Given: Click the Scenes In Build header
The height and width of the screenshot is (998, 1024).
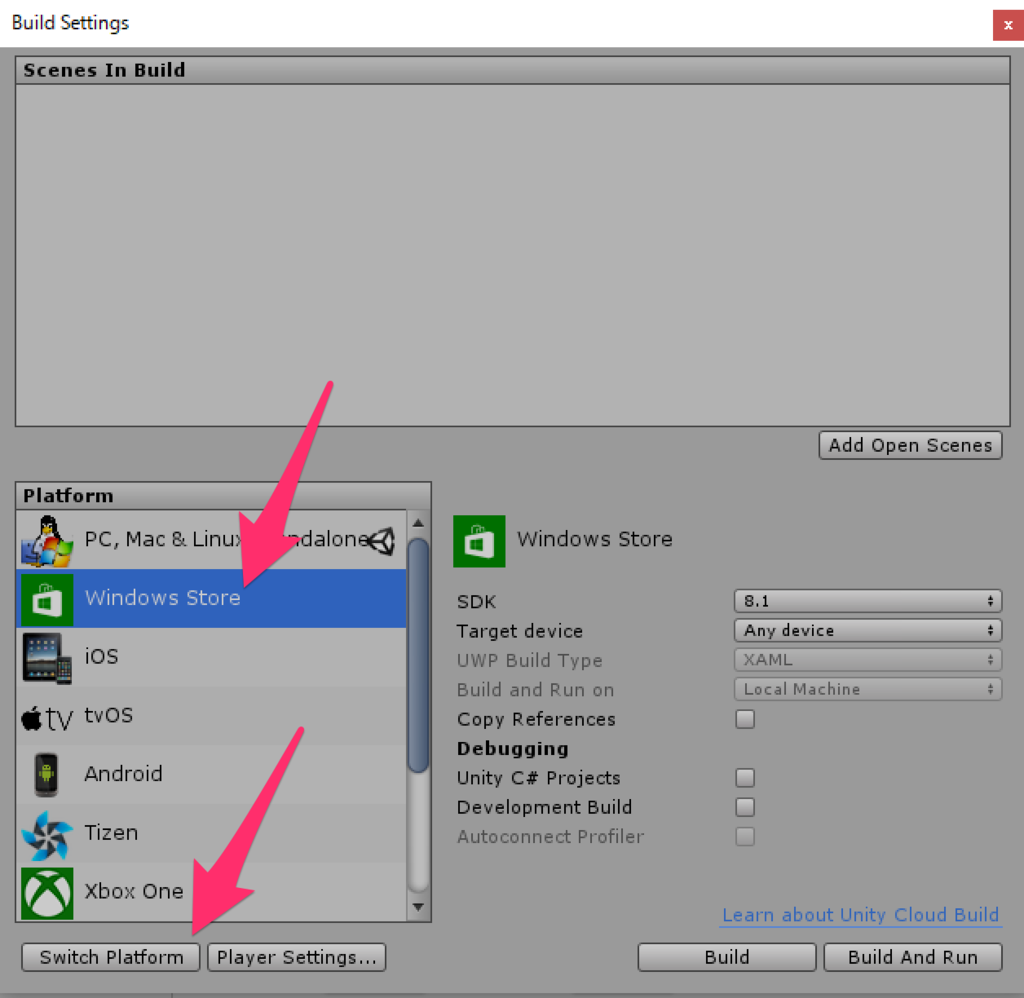Looking at the screenshot, I should point(513,70).
